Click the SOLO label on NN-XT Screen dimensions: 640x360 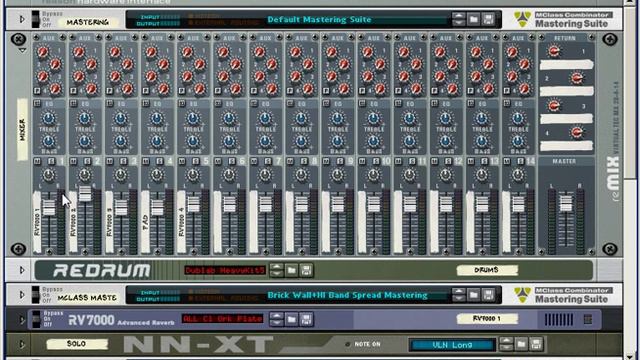(77, 344)
